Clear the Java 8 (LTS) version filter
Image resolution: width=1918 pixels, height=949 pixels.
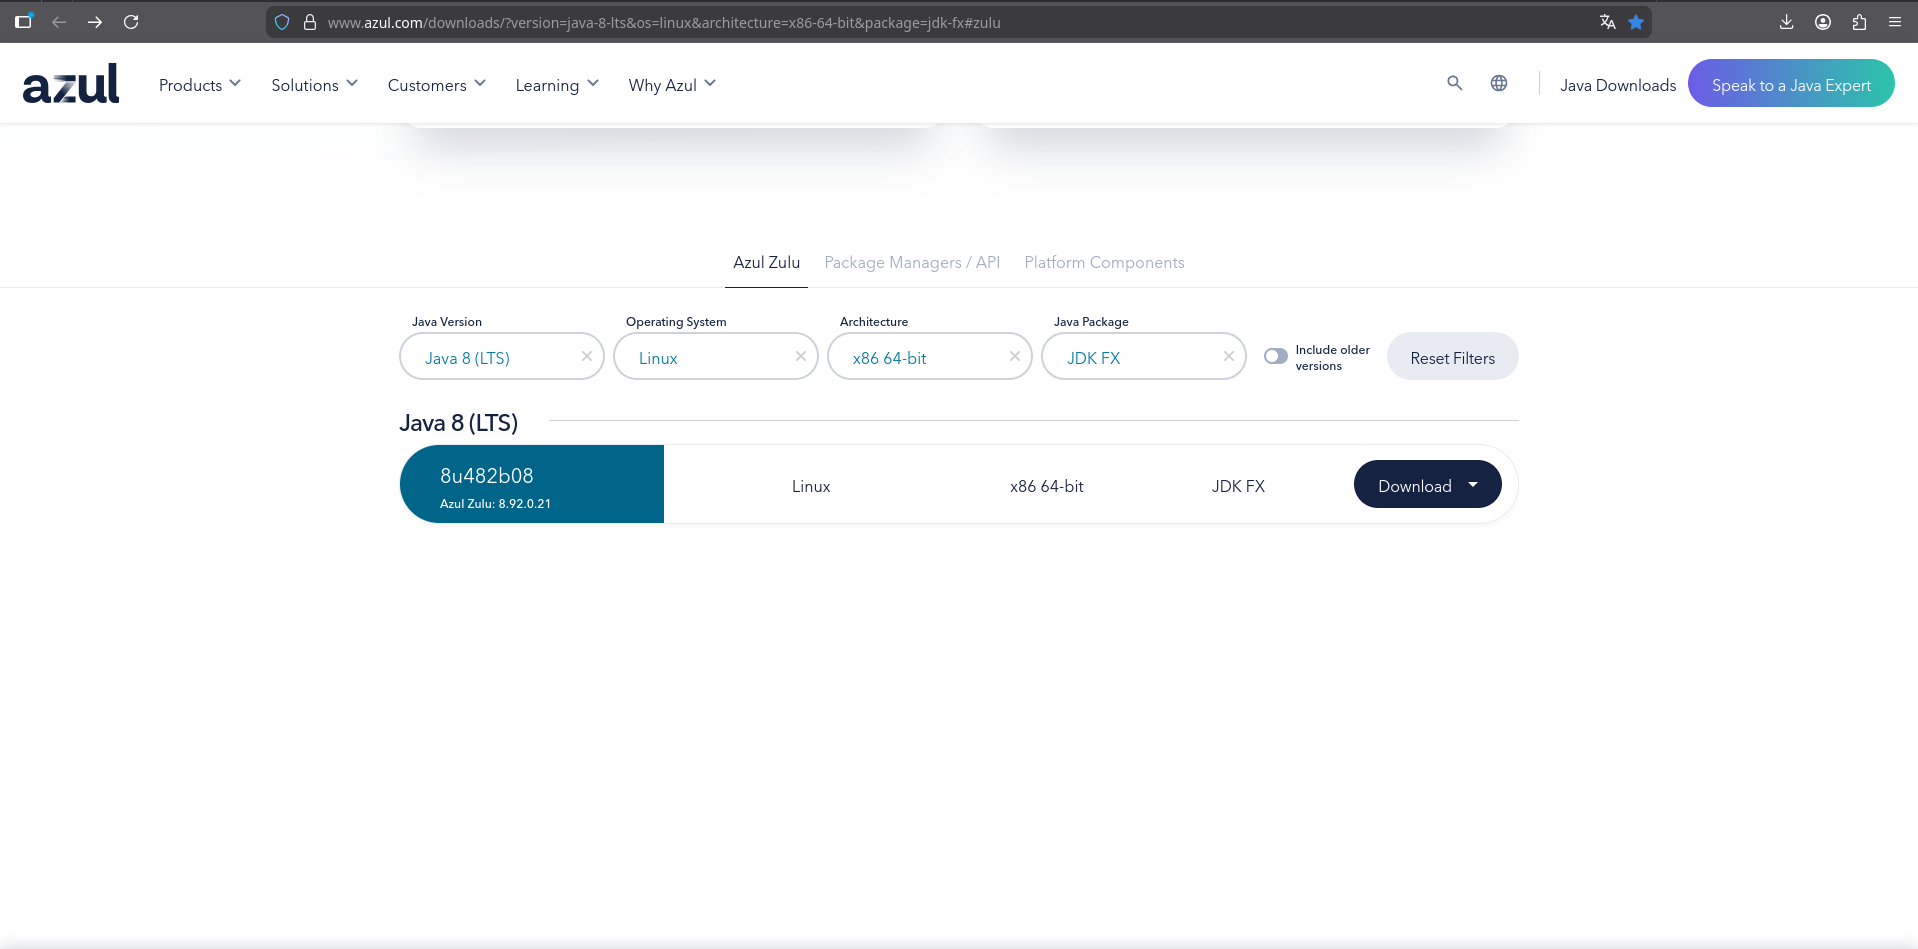coord(587,356)
